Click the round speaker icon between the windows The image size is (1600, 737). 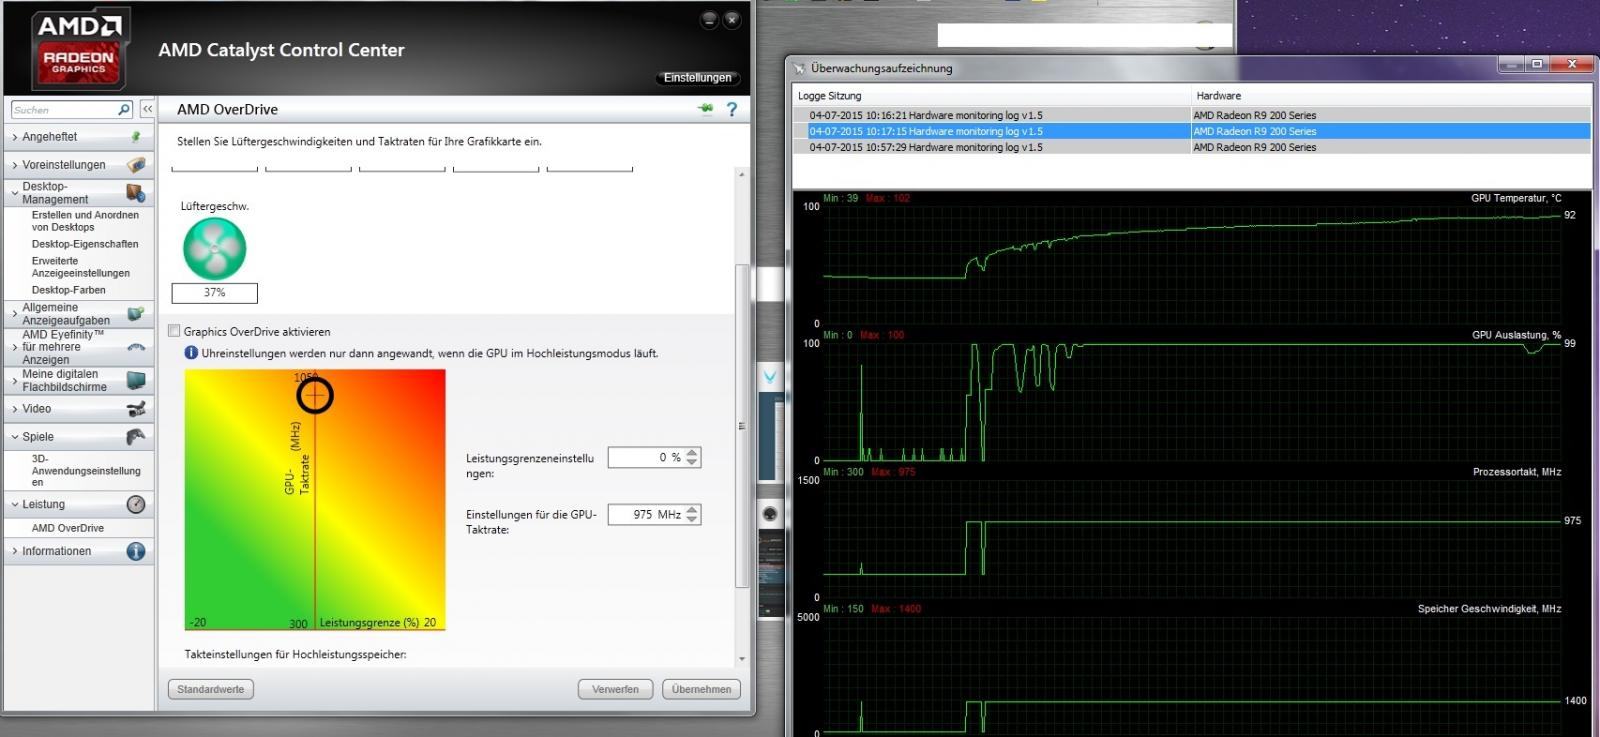click(770, 514)
